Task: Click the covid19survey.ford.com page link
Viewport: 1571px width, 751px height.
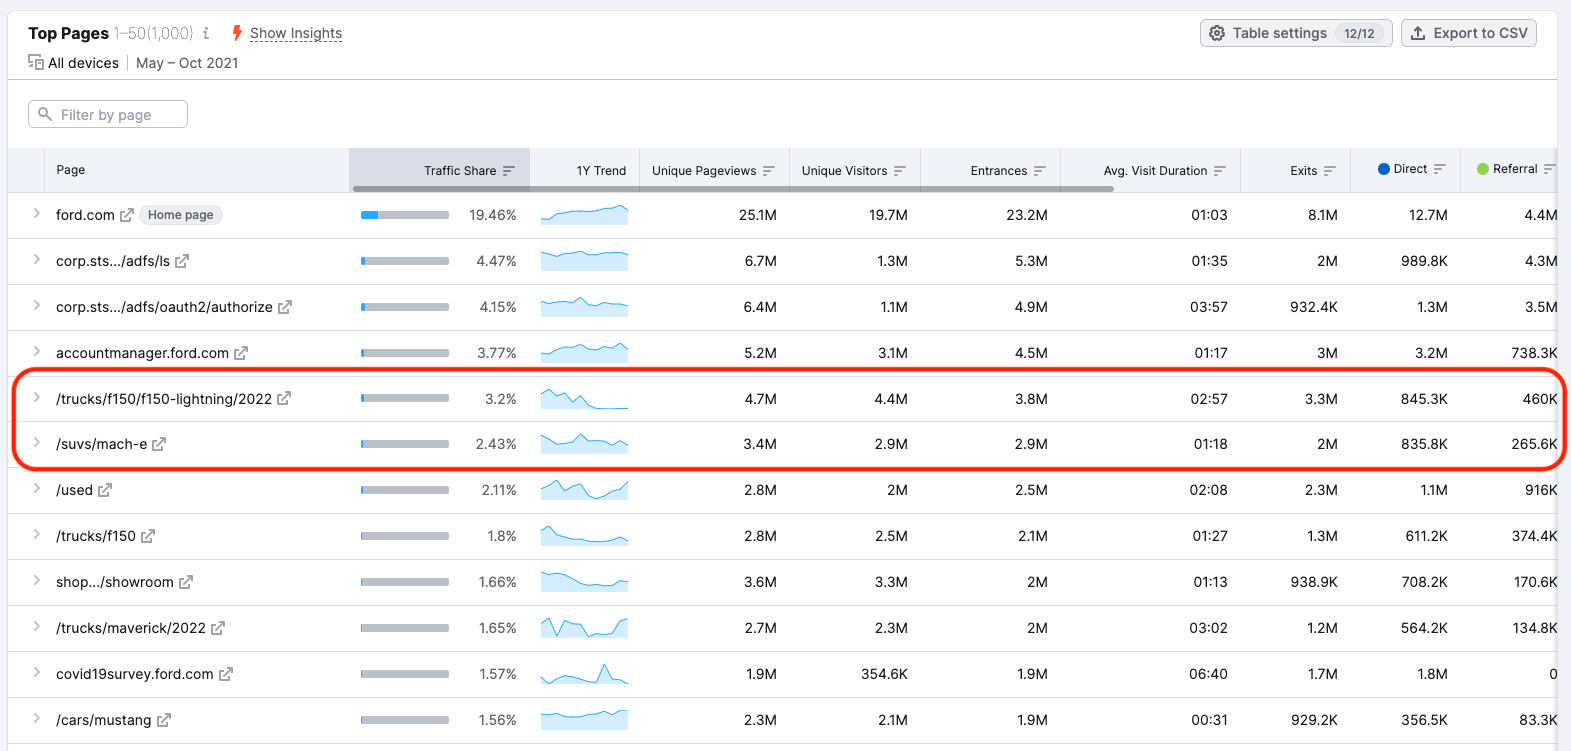Action: point(135,674)
